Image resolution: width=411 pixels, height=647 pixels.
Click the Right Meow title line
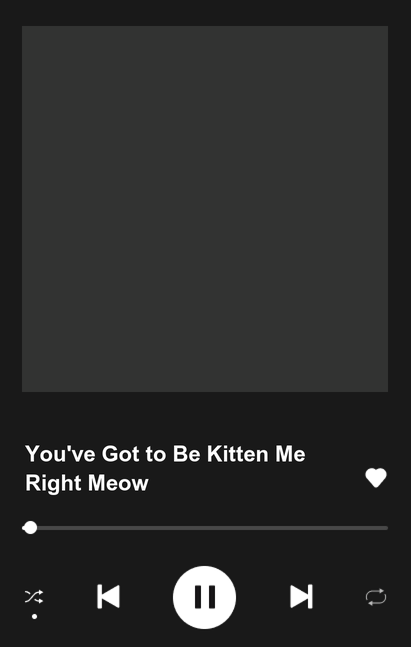coord(87,483)
